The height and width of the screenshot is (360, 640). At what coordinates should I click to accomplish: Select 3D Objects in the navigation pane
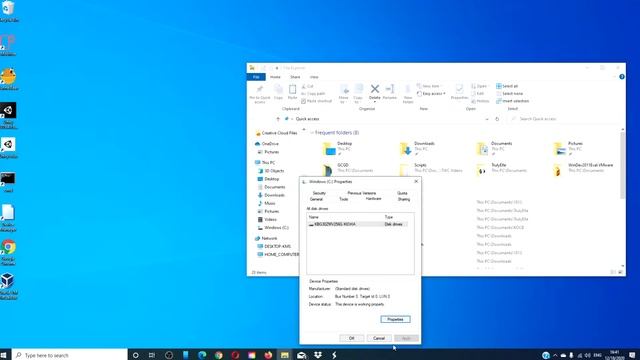click(271, 171)
